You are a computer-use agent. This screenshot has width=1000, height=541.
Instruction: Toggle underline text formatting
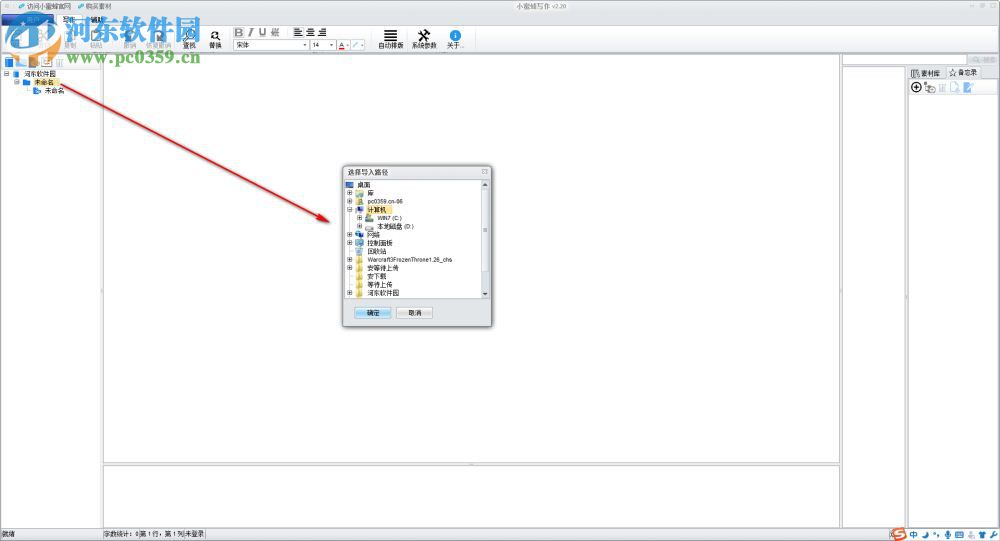pos(262,32)
